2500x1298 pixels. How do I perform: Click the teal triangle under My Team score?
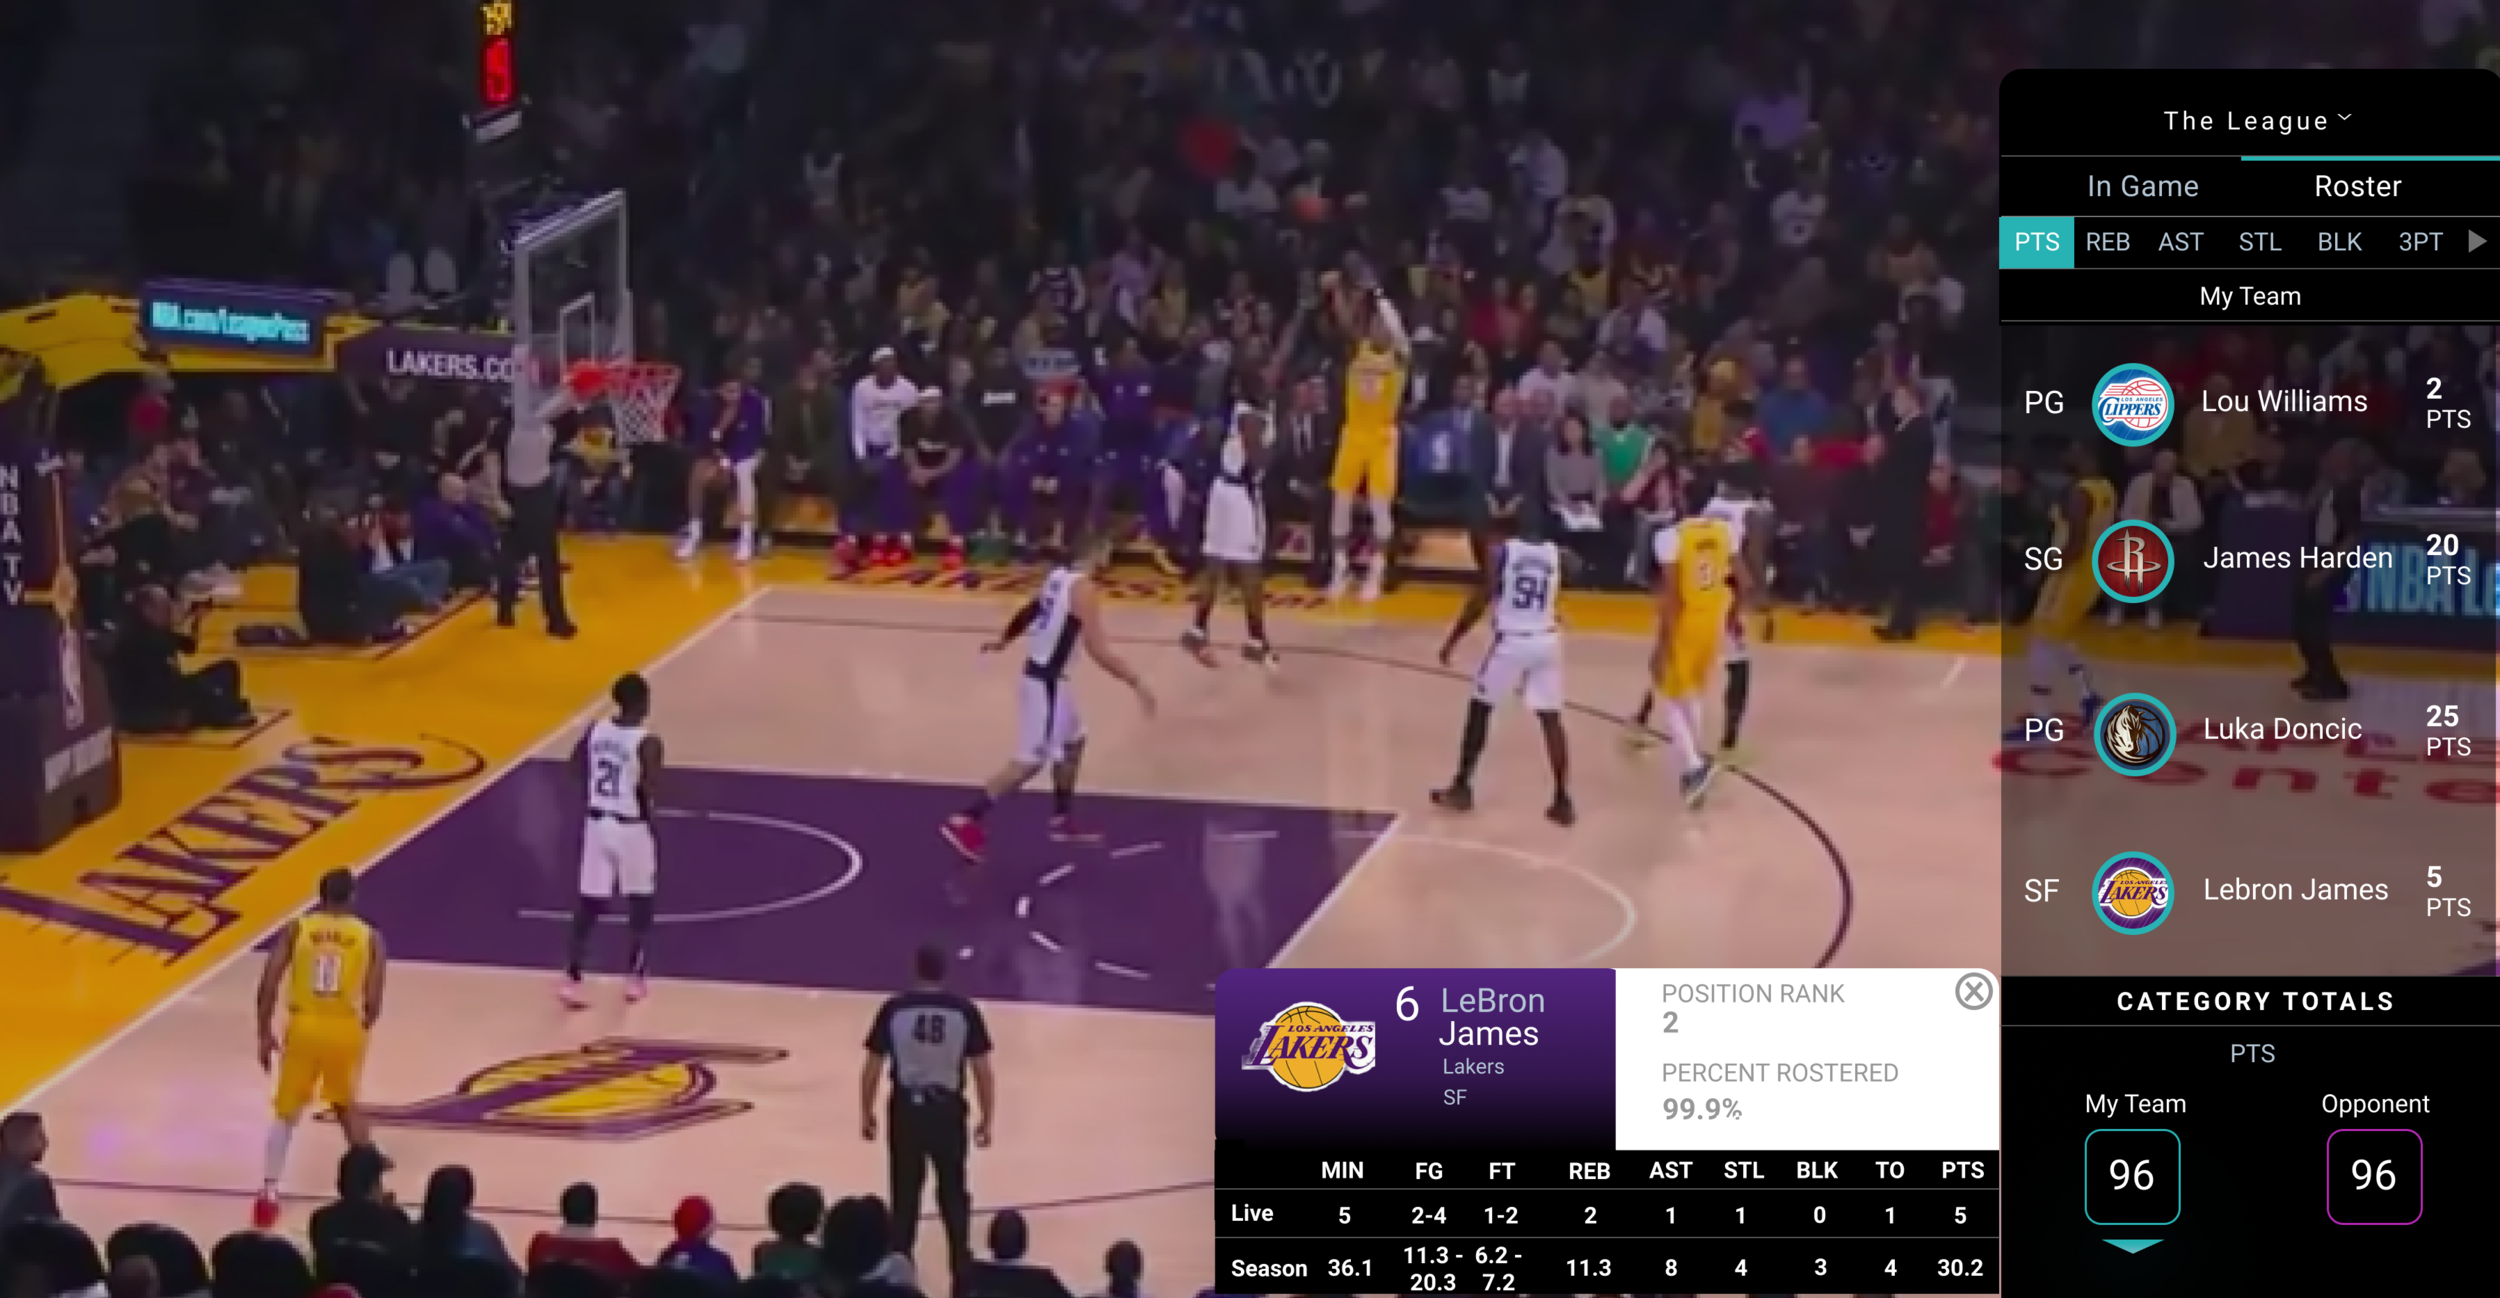(2132, 1246)
